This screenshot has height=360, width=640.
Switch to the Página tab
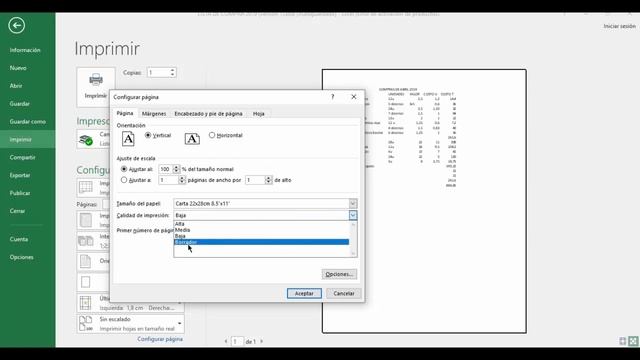tap(125, 113)
